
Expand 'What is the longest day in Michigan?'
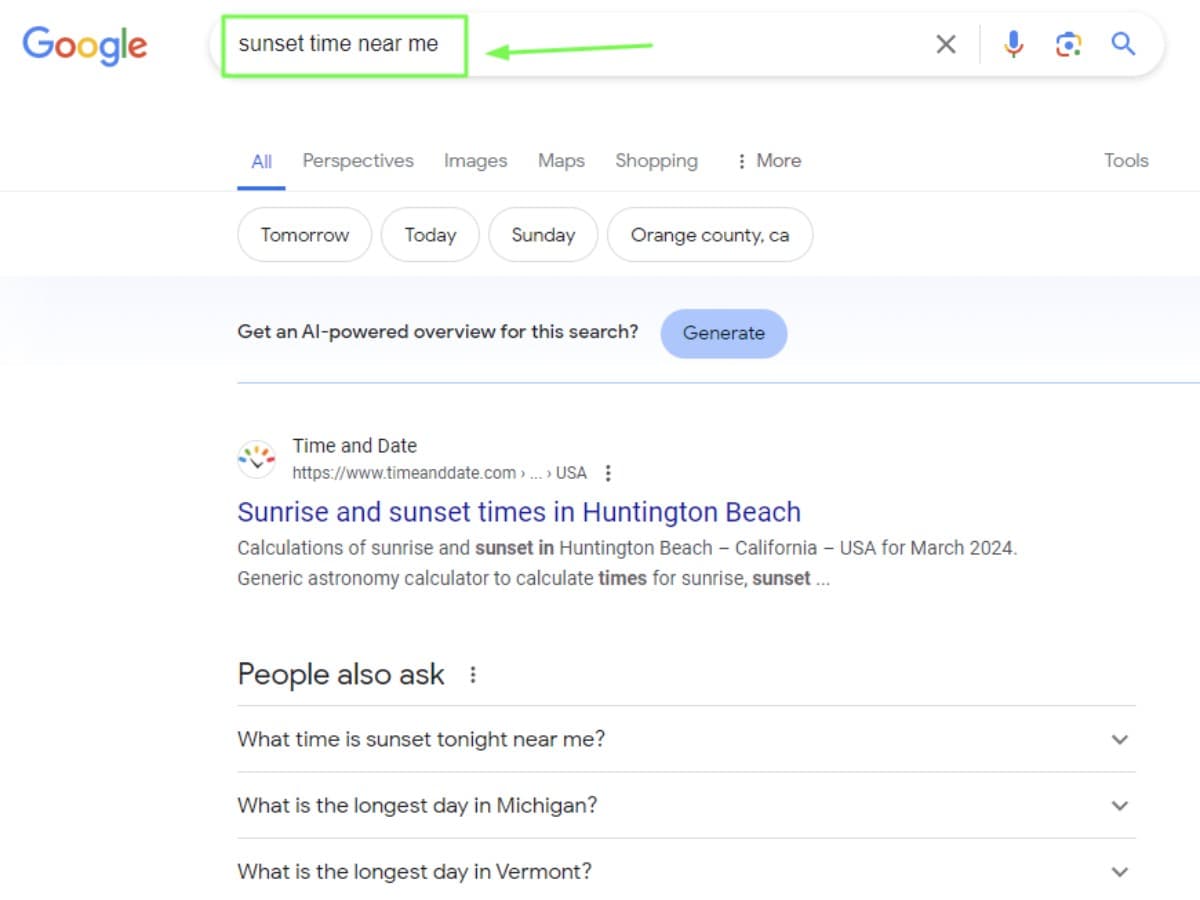[686, 805]
